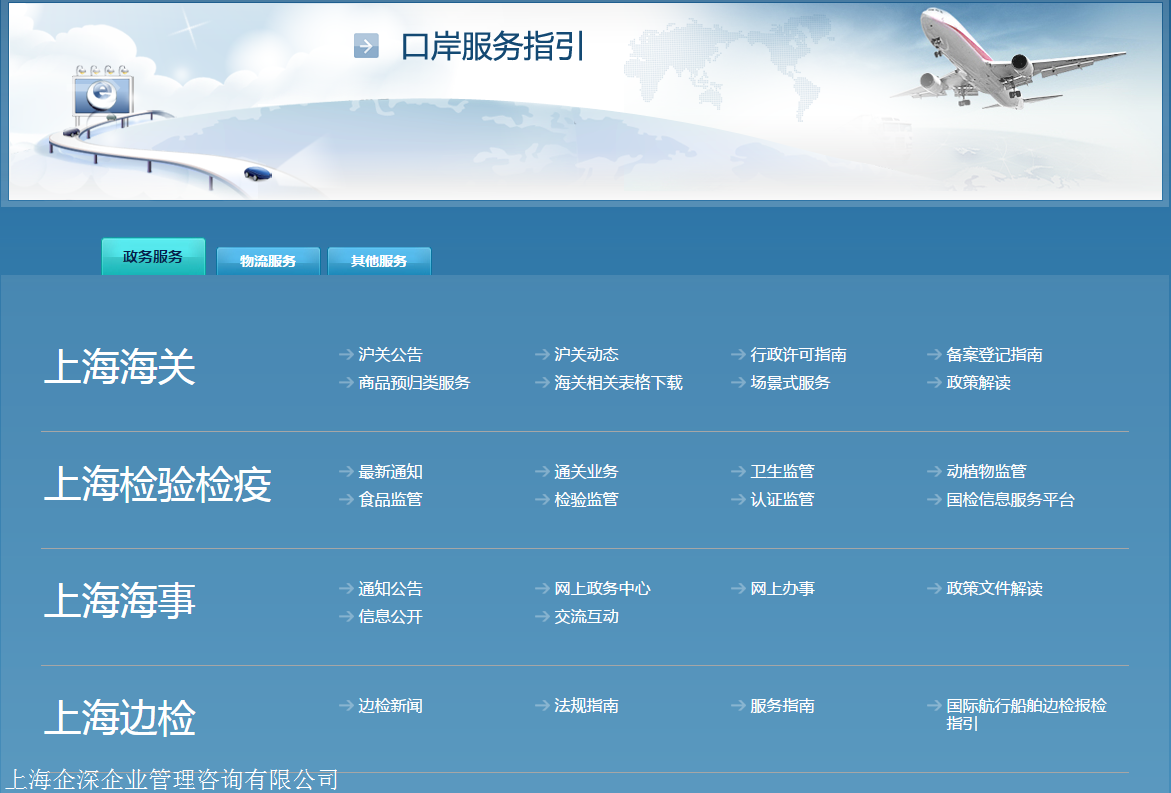Click the 上海边检 heading
The width and height of the screenshot is (1171, 793).
pos(119,718)
